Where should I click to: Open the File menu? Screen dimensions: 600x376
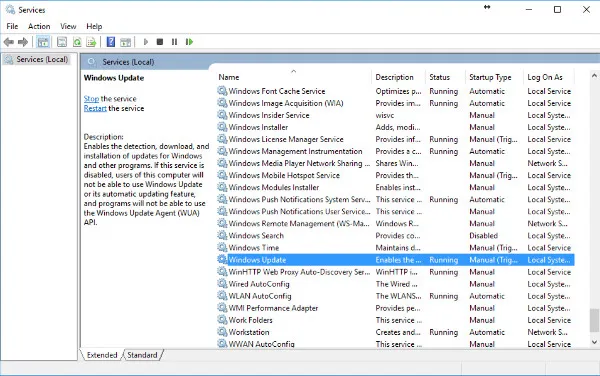click(12, 26)
